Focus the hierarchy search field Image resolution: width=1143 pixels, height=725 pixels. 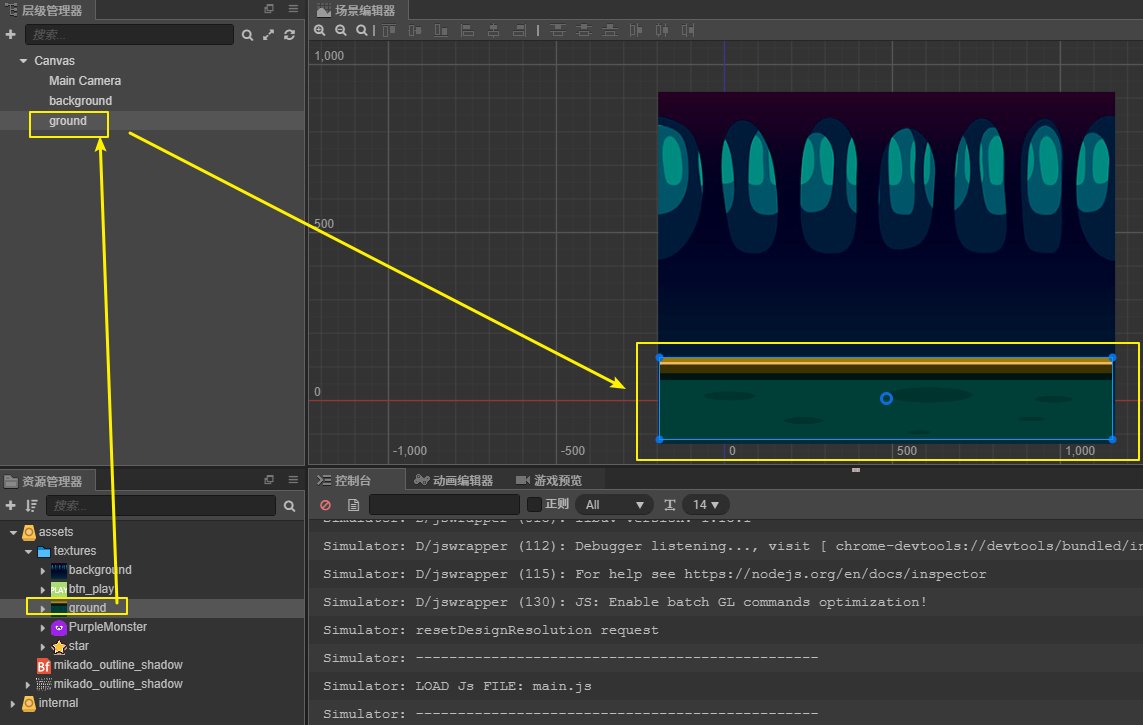click(130, 34)
